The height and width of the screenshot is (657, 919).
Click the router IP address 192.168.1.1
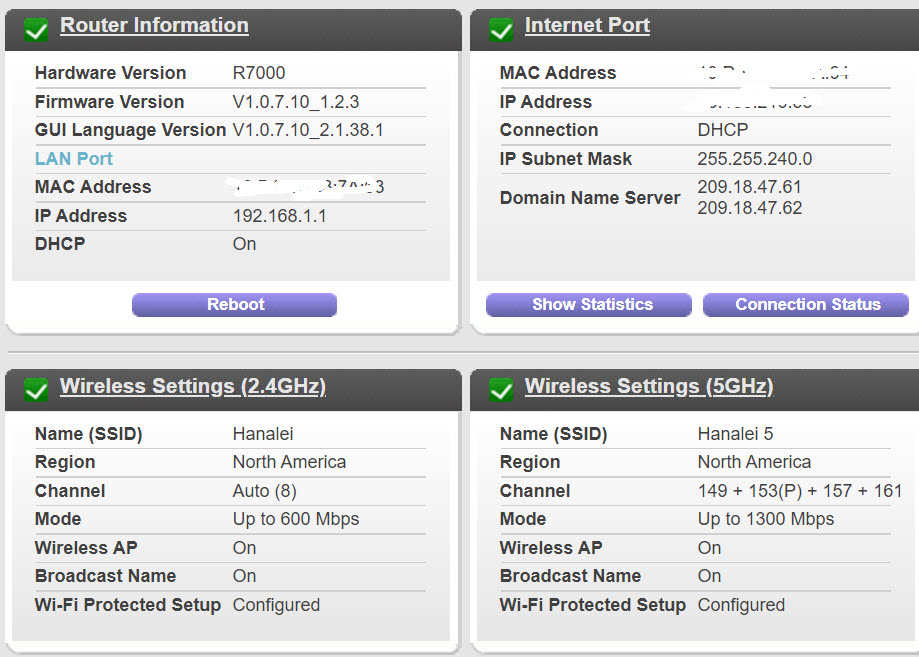point(279,216)
